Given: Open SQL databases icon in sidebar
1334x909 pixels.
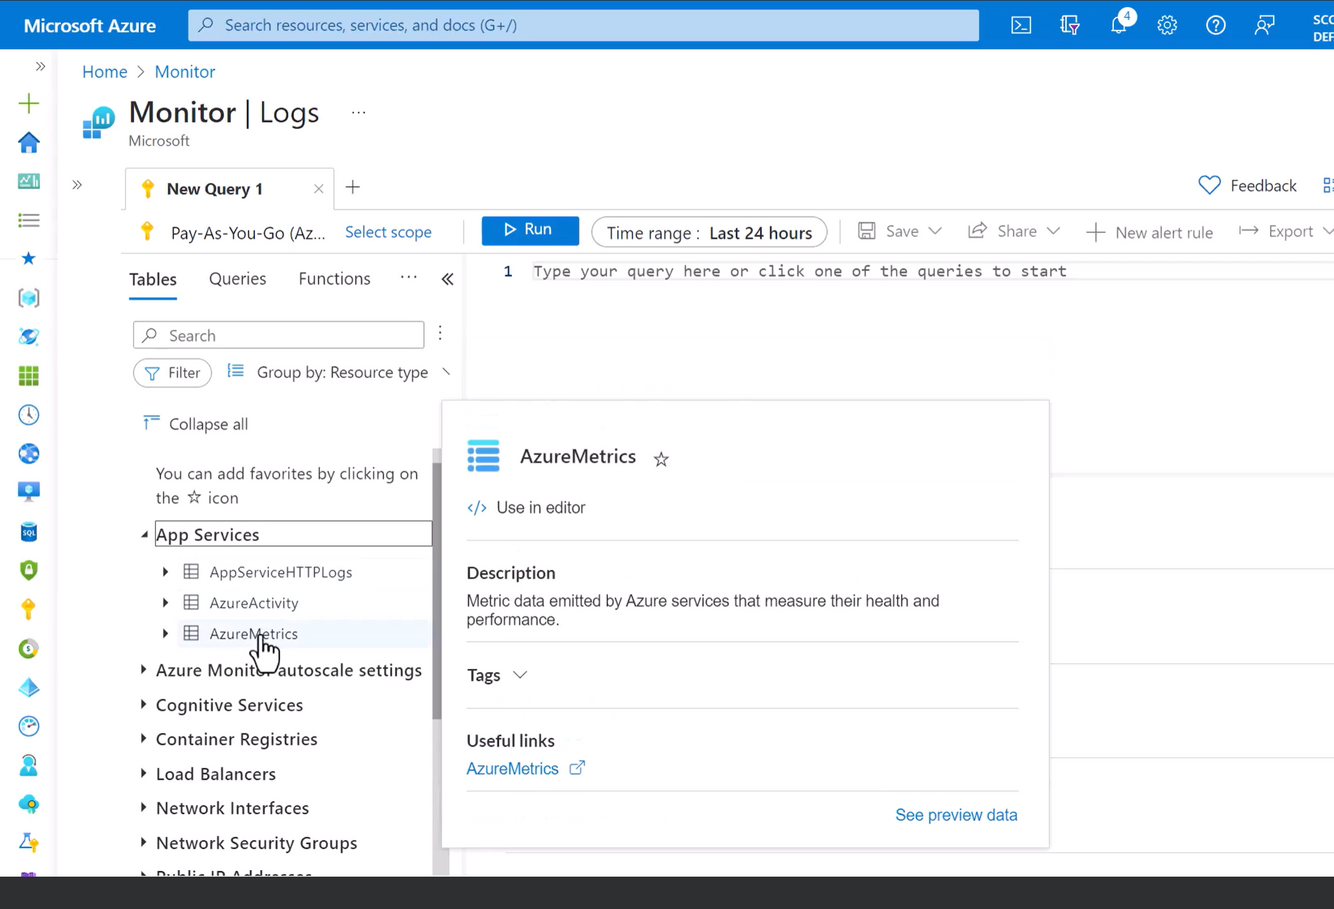Looking at the screenshot, I should pos(29,532).
